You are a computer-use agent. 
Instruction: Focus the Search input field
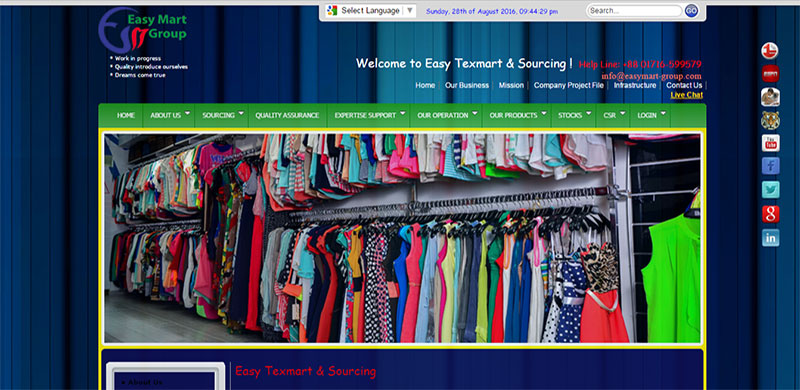(x=634, y=11)
